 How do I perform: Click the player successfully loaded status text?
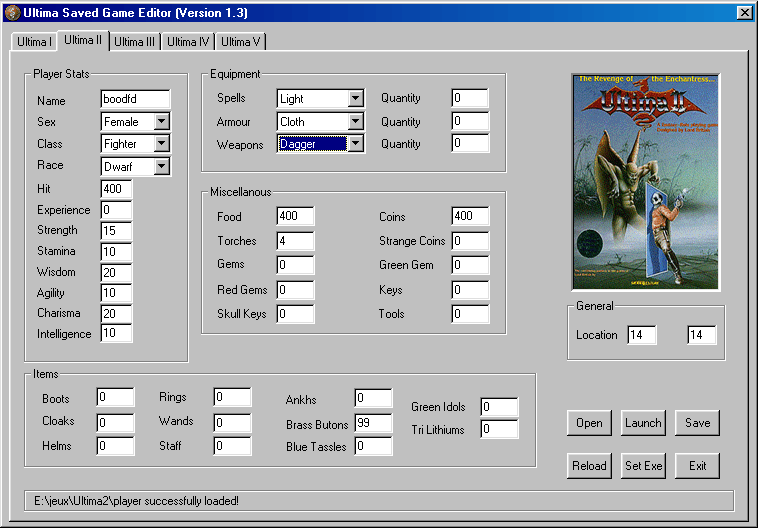click(x=136, y=501)
